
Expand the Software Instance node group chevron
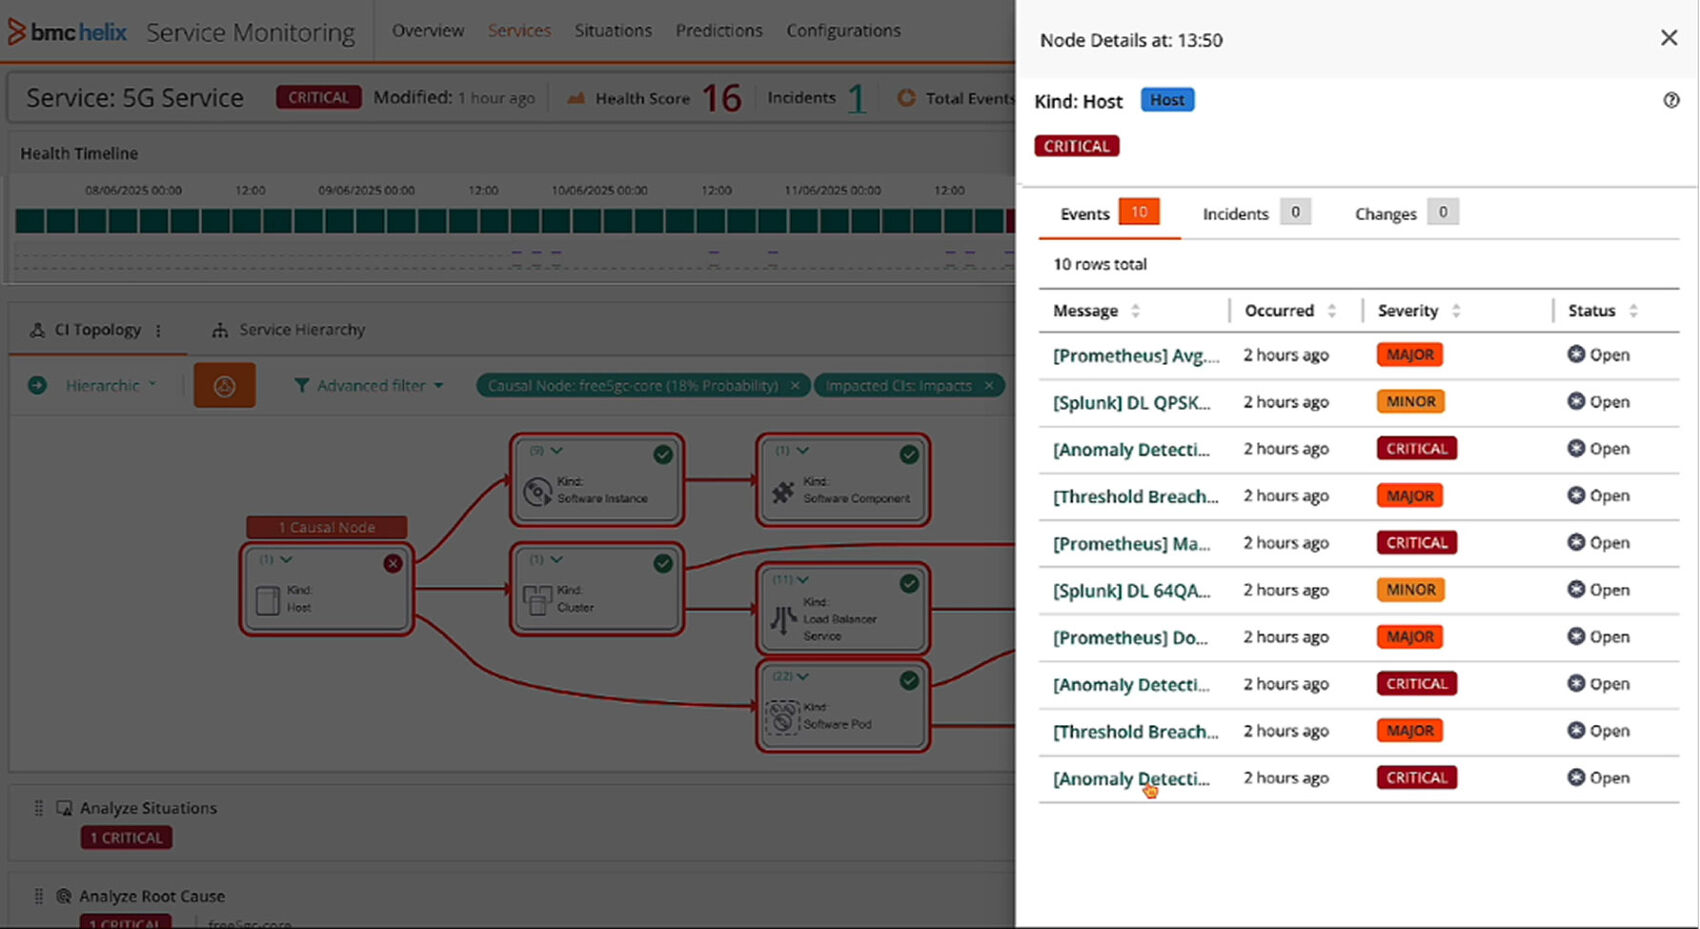[x=557, y=451]
